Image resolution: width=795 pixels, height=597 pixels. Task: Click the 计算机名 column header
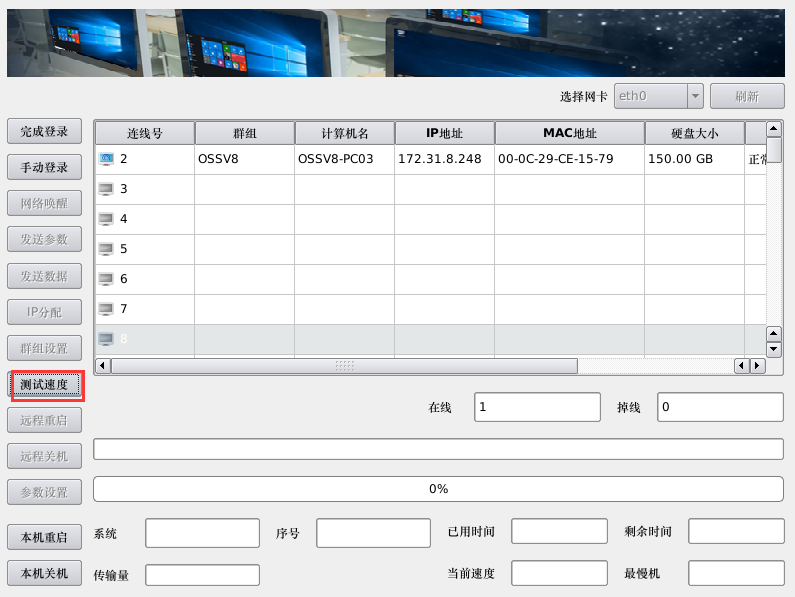tap(344, 133)
